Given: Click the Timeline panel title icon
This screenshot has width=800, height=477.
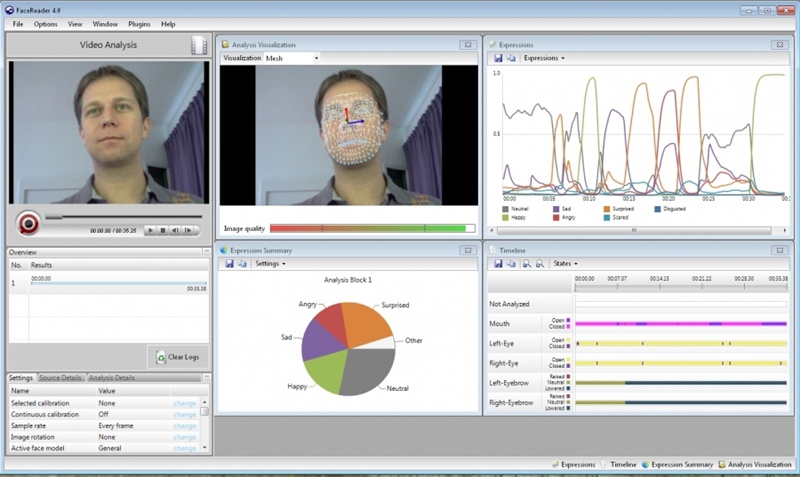Looking at the screenshot, I should coord(492,250).
